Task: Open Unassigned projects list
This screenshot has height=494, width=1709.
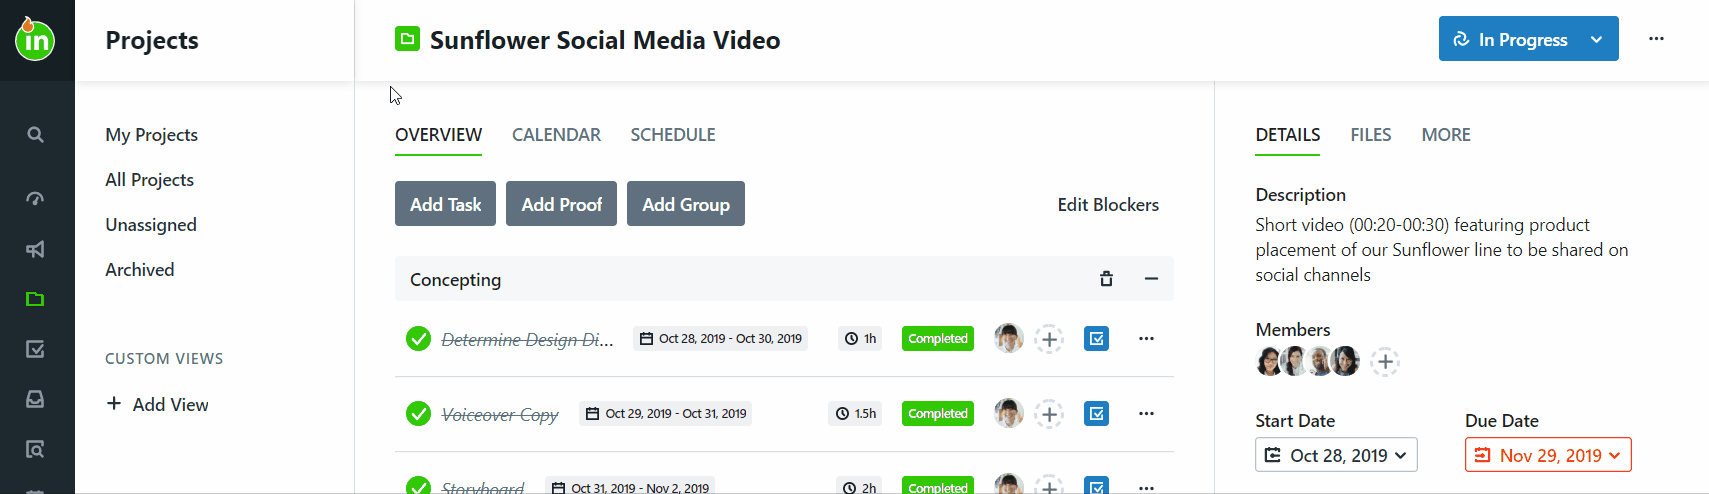Action: [151, 225]
